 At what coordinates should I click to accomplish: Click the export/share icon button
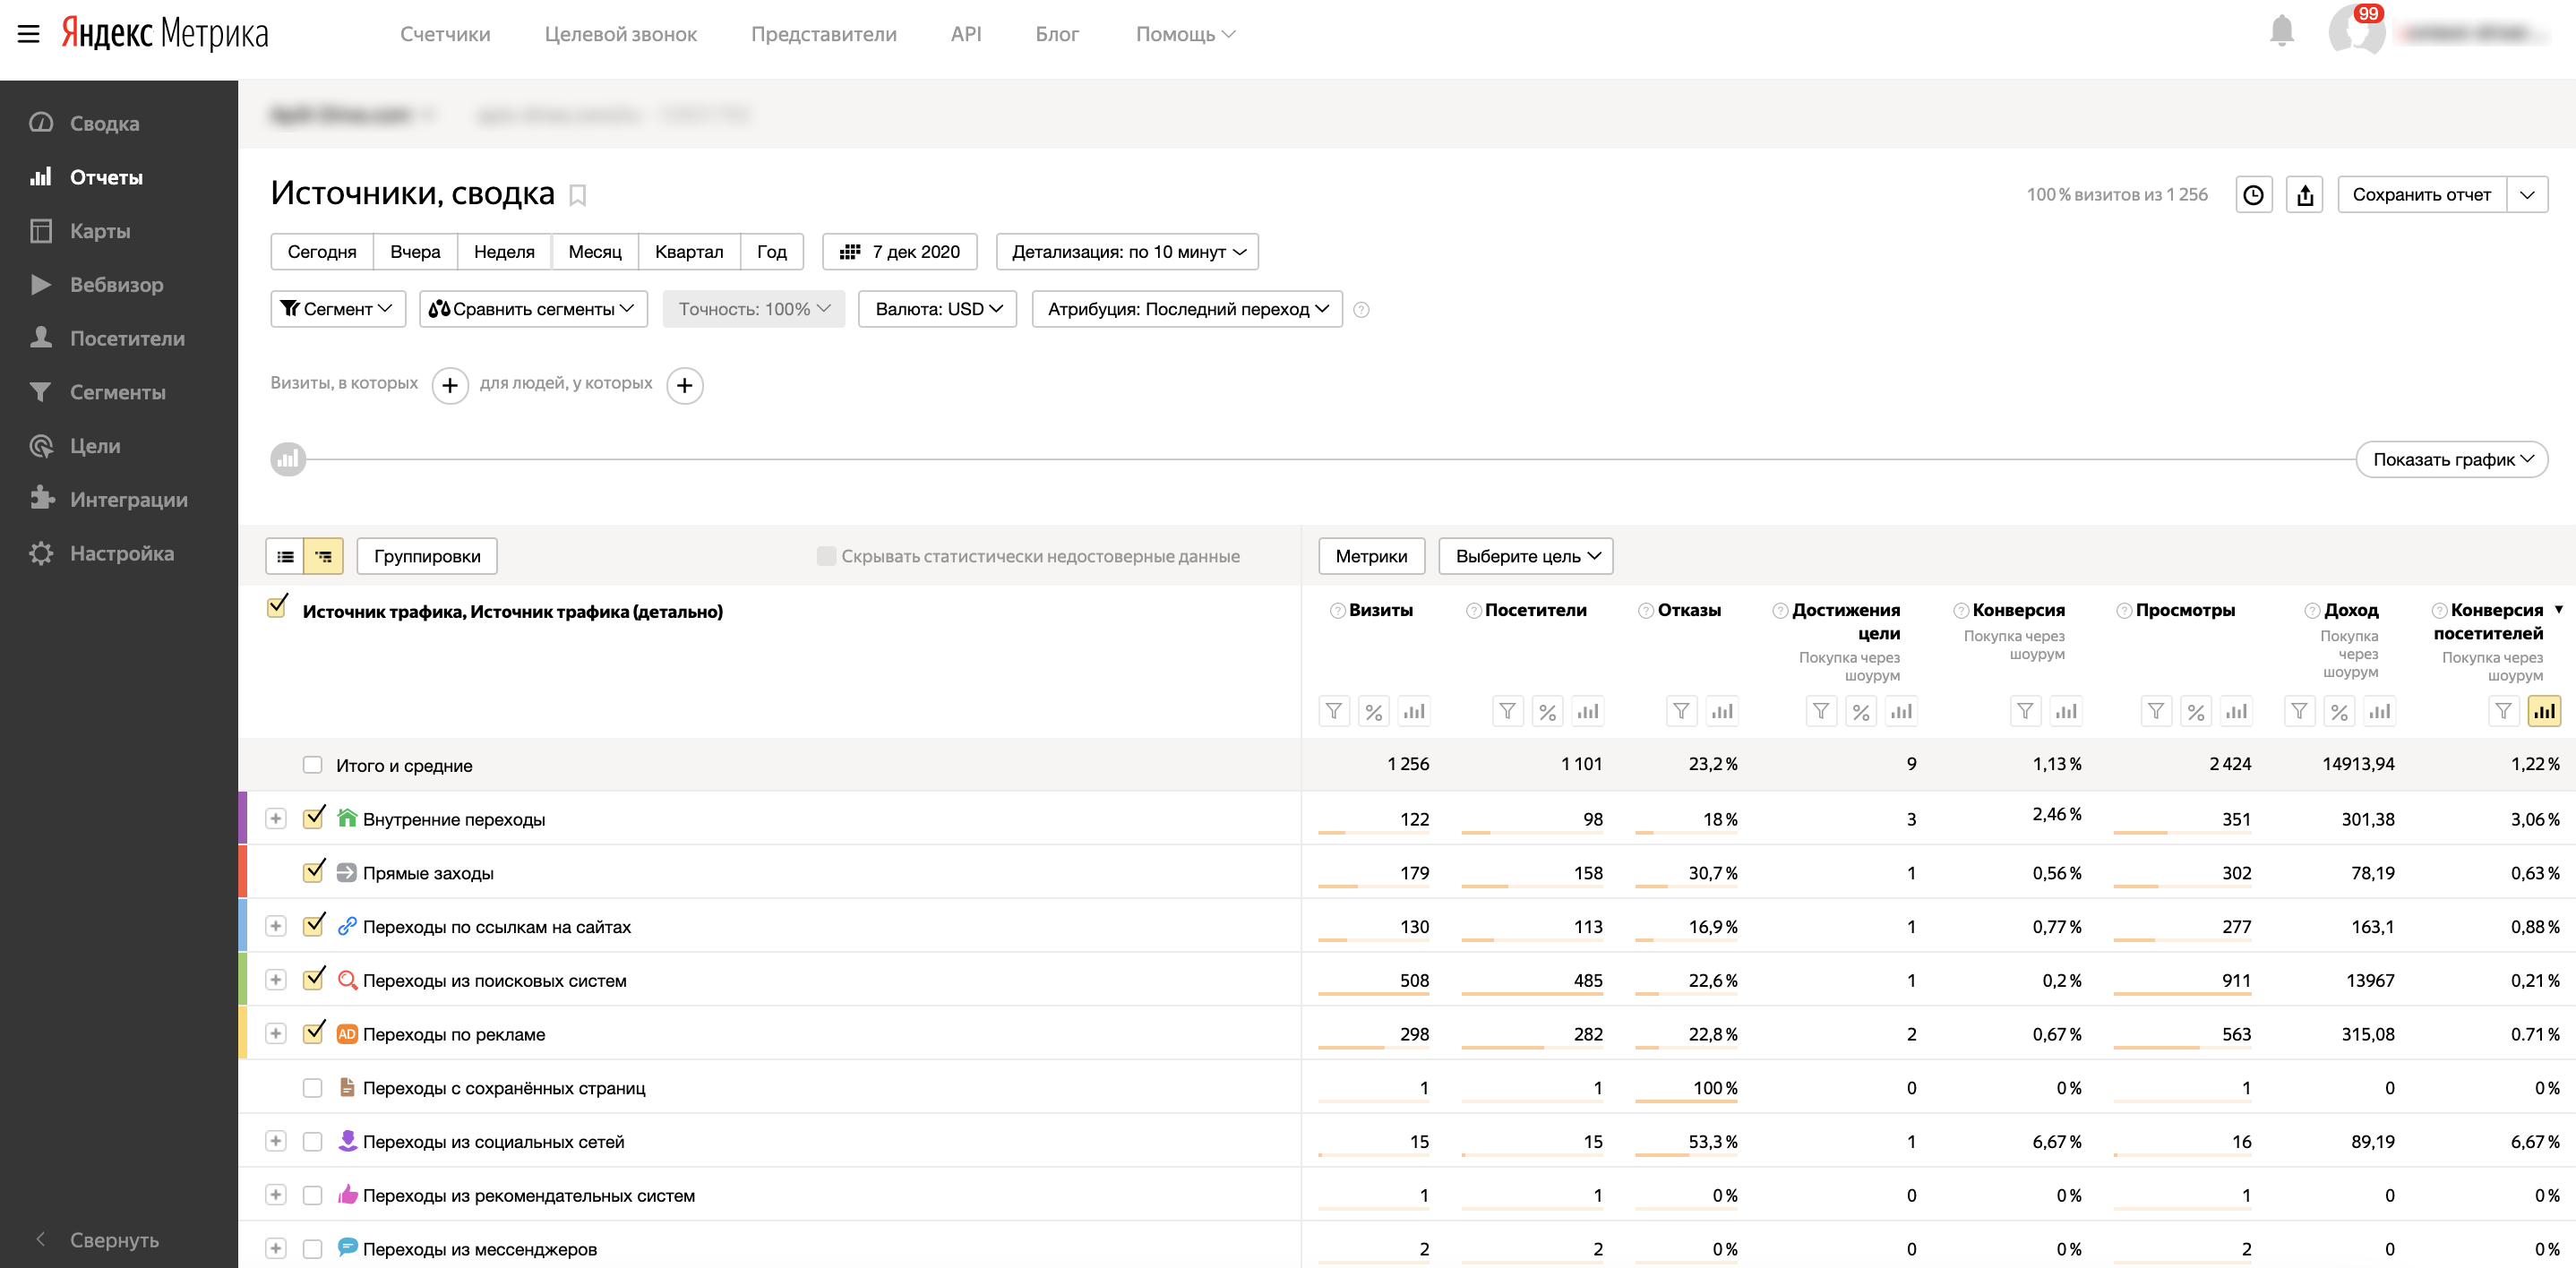(x=2305, y=195)
